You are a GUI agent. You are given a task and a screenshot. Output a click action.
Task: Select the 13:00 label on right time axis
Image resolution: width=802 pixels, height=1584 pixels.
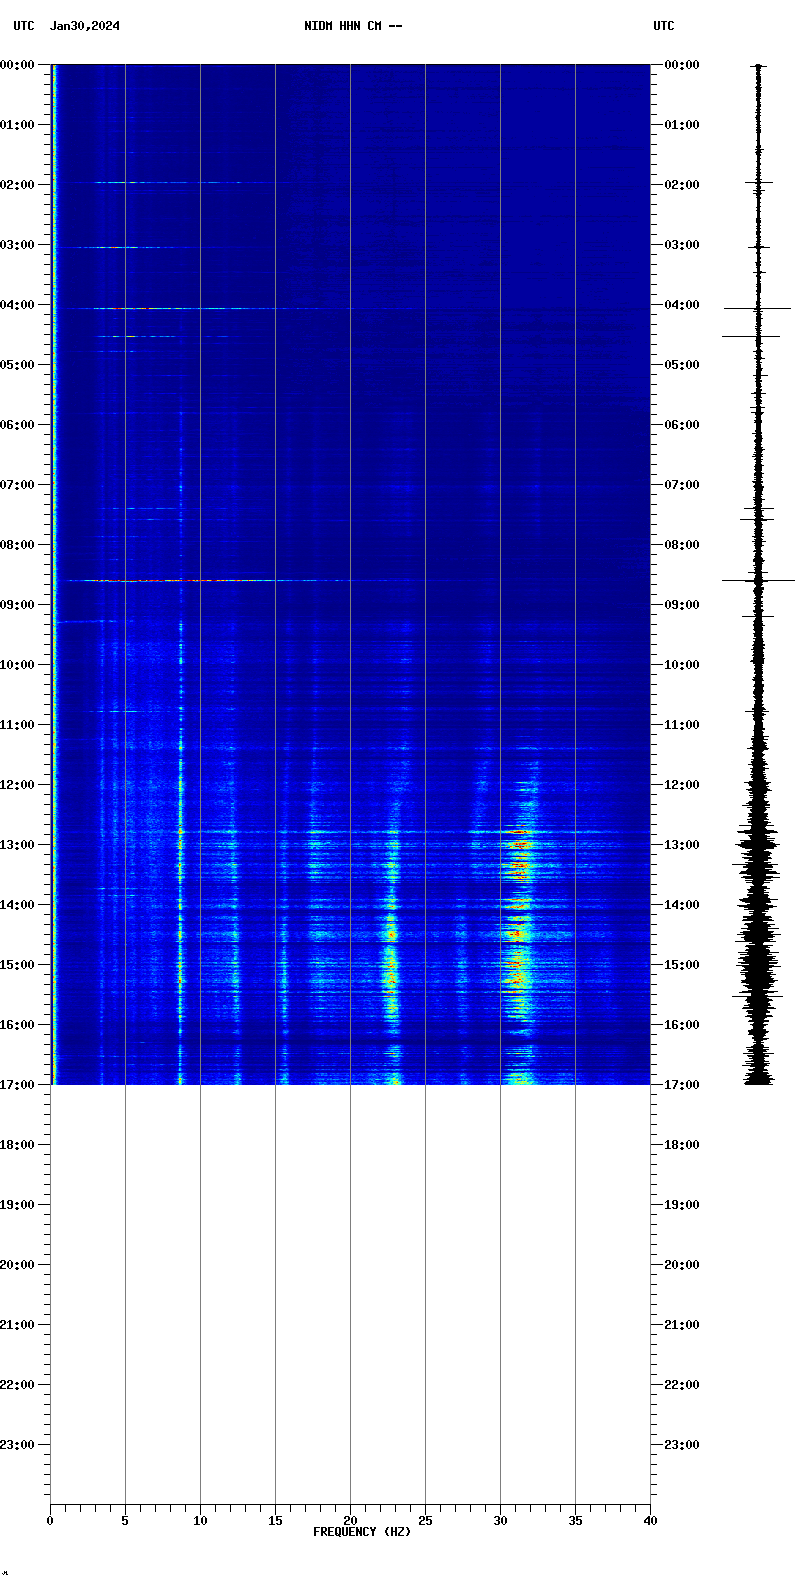tap(681, 845)
